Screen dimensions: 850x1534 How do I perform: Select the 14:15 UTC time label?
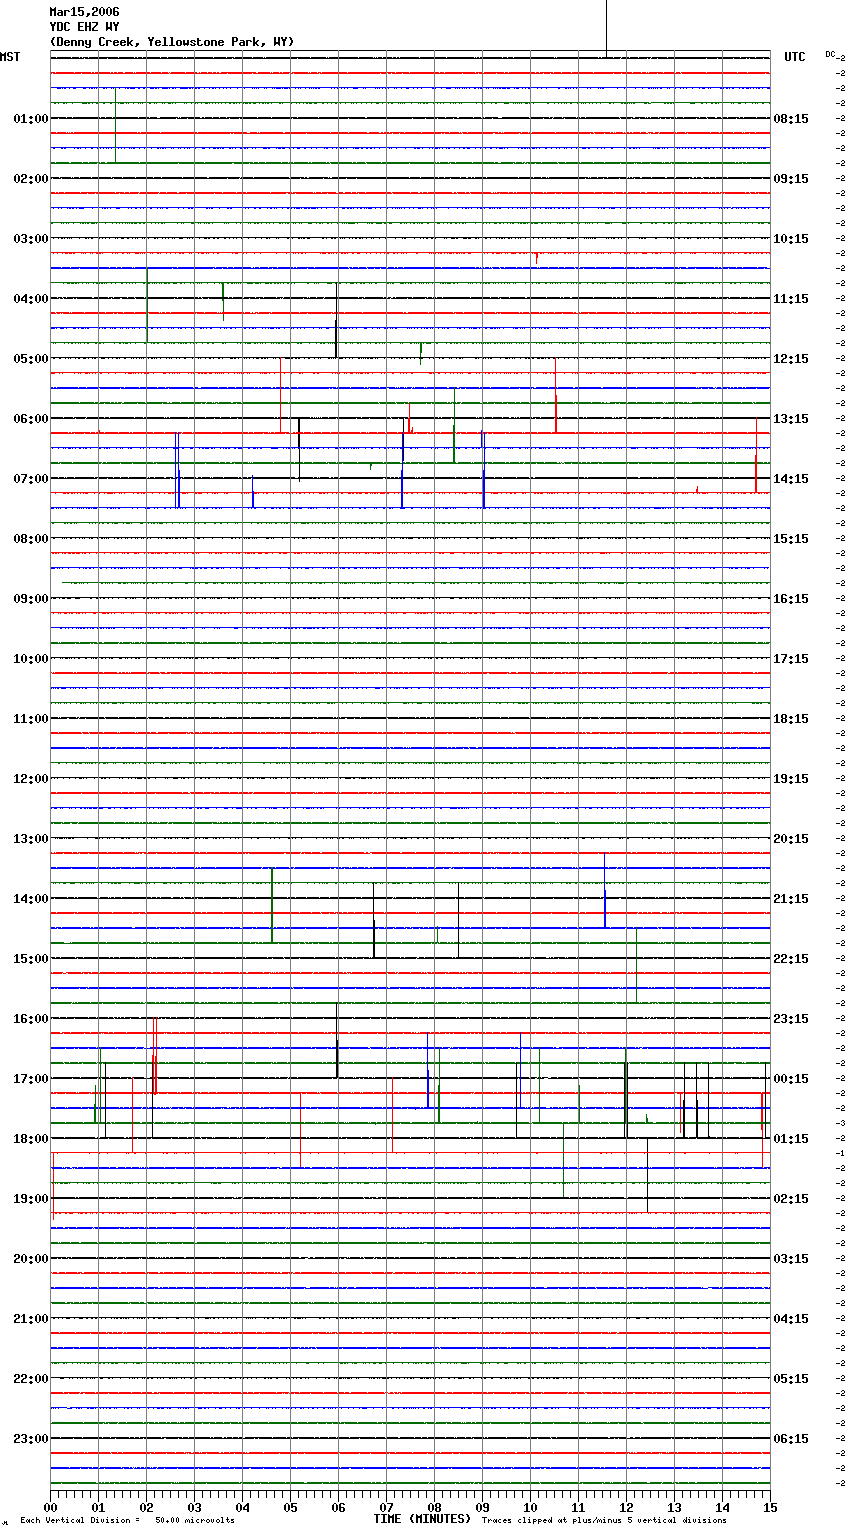pos(791,479)
